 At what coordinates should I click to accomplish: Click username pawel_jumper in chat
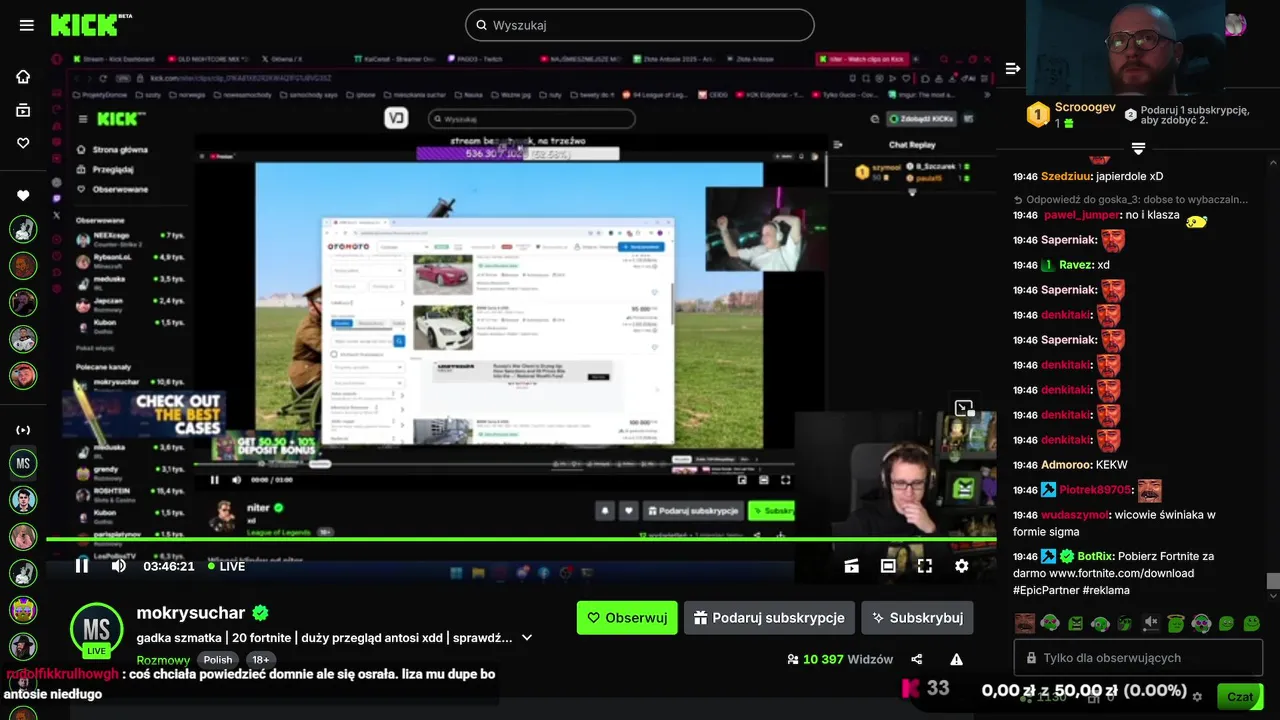pos(1082,215)
